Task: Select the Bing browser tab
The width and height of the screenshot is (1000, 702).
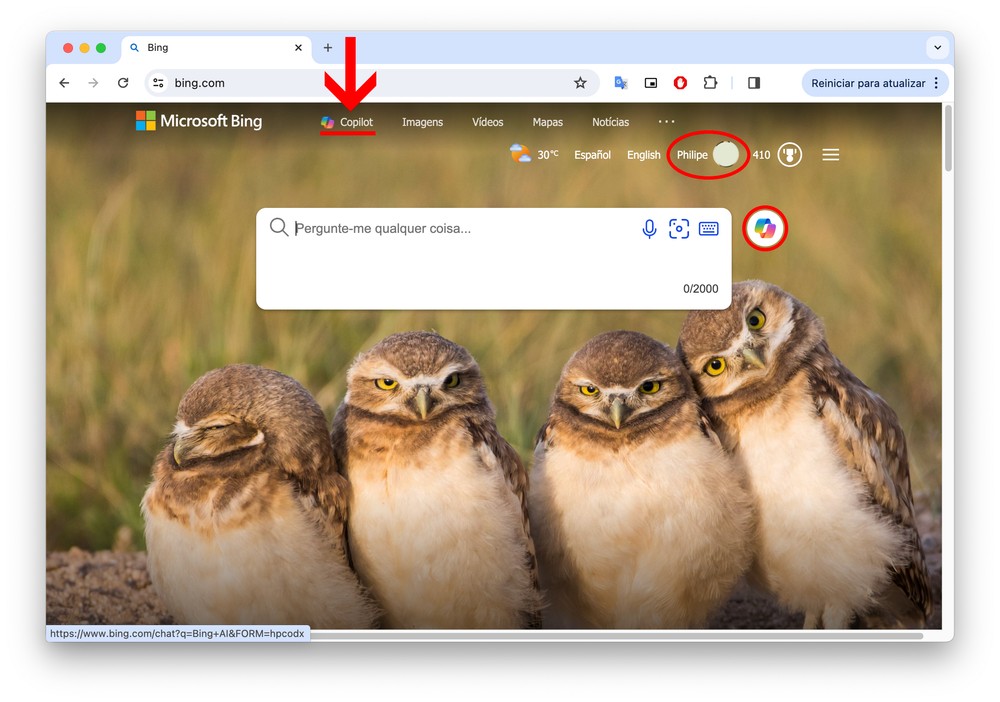Action: [216, 48]
